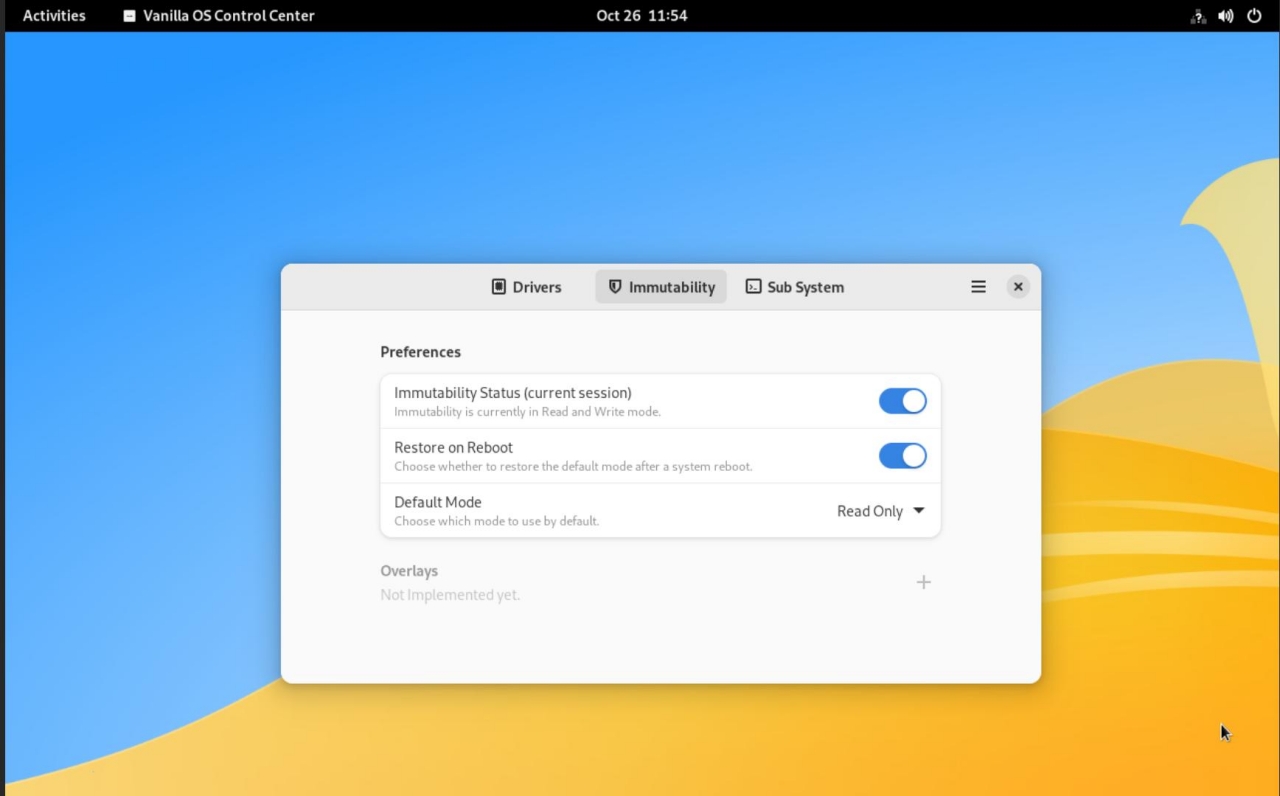
Task: Switch to the Sub System tab
Action: coord(794,286)
